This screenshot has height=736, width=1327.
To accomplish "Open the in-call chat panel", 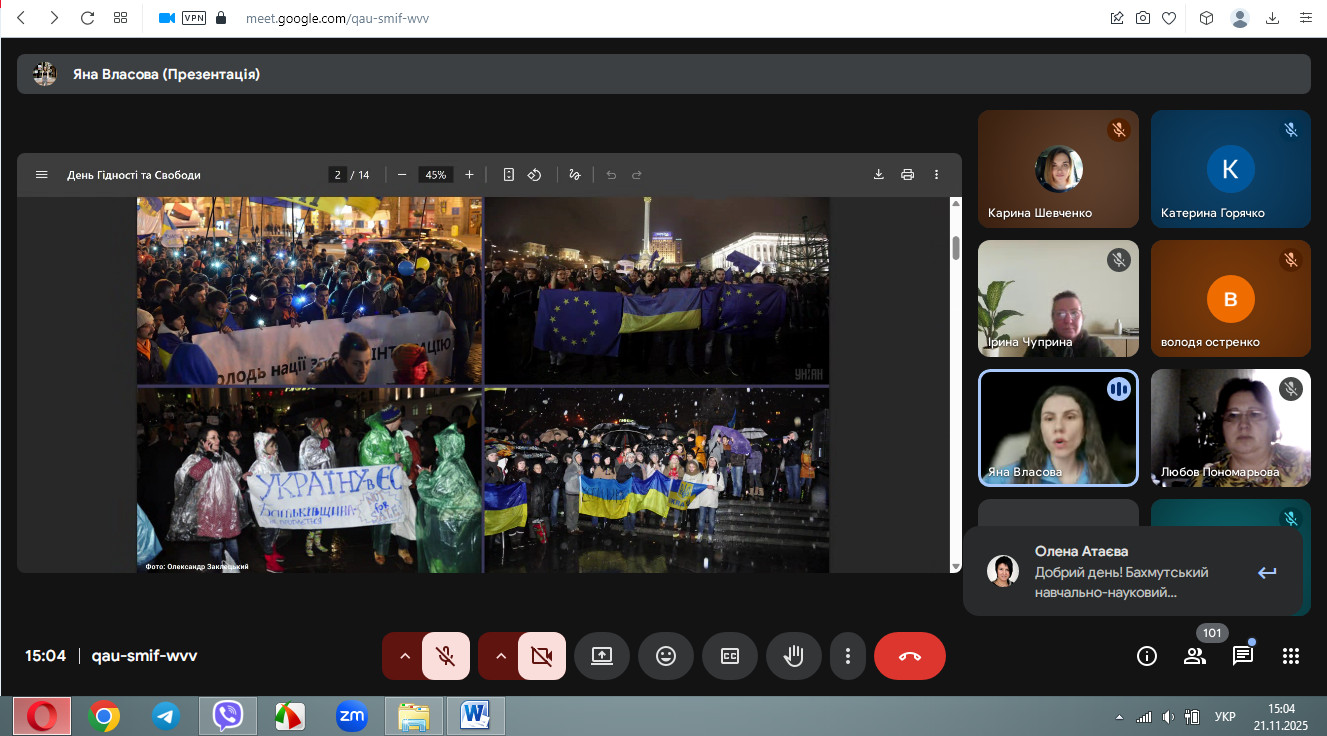I will 1242,656.
